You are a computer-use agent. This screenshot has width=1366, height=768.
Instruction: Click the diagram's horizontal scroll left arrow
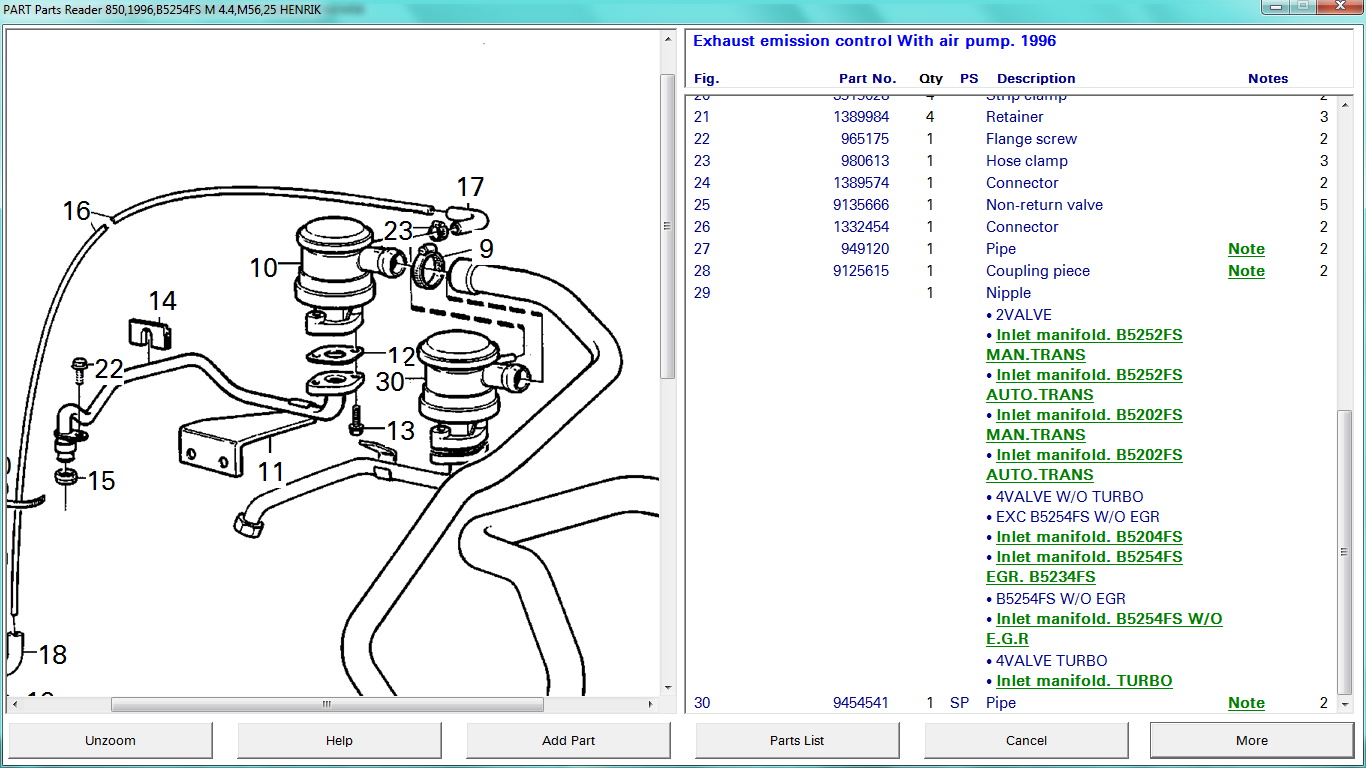(15, 704)
